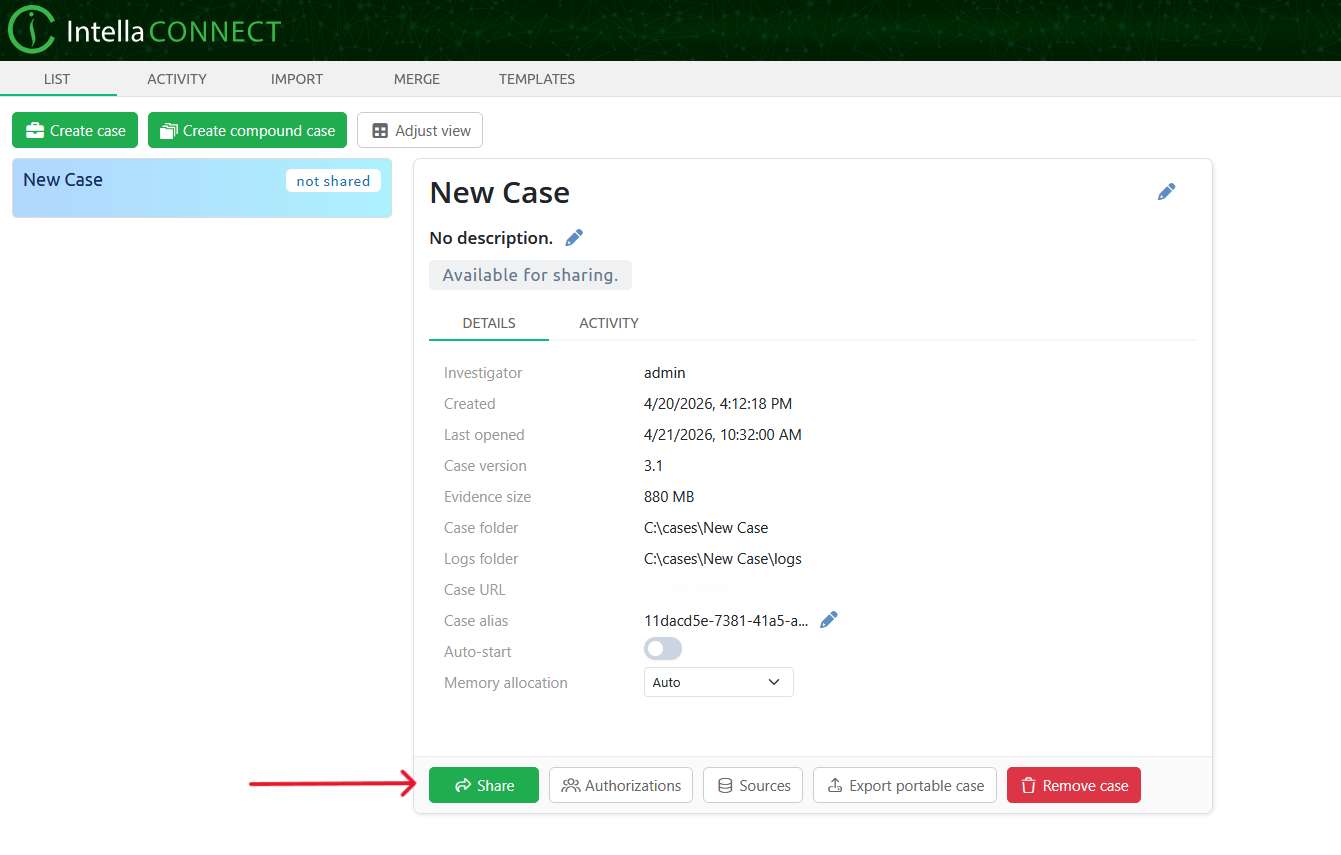Viewport: 1341px width, 855px height.
Task: Click the Intella Connect logo icon
Action: point(31,31)
